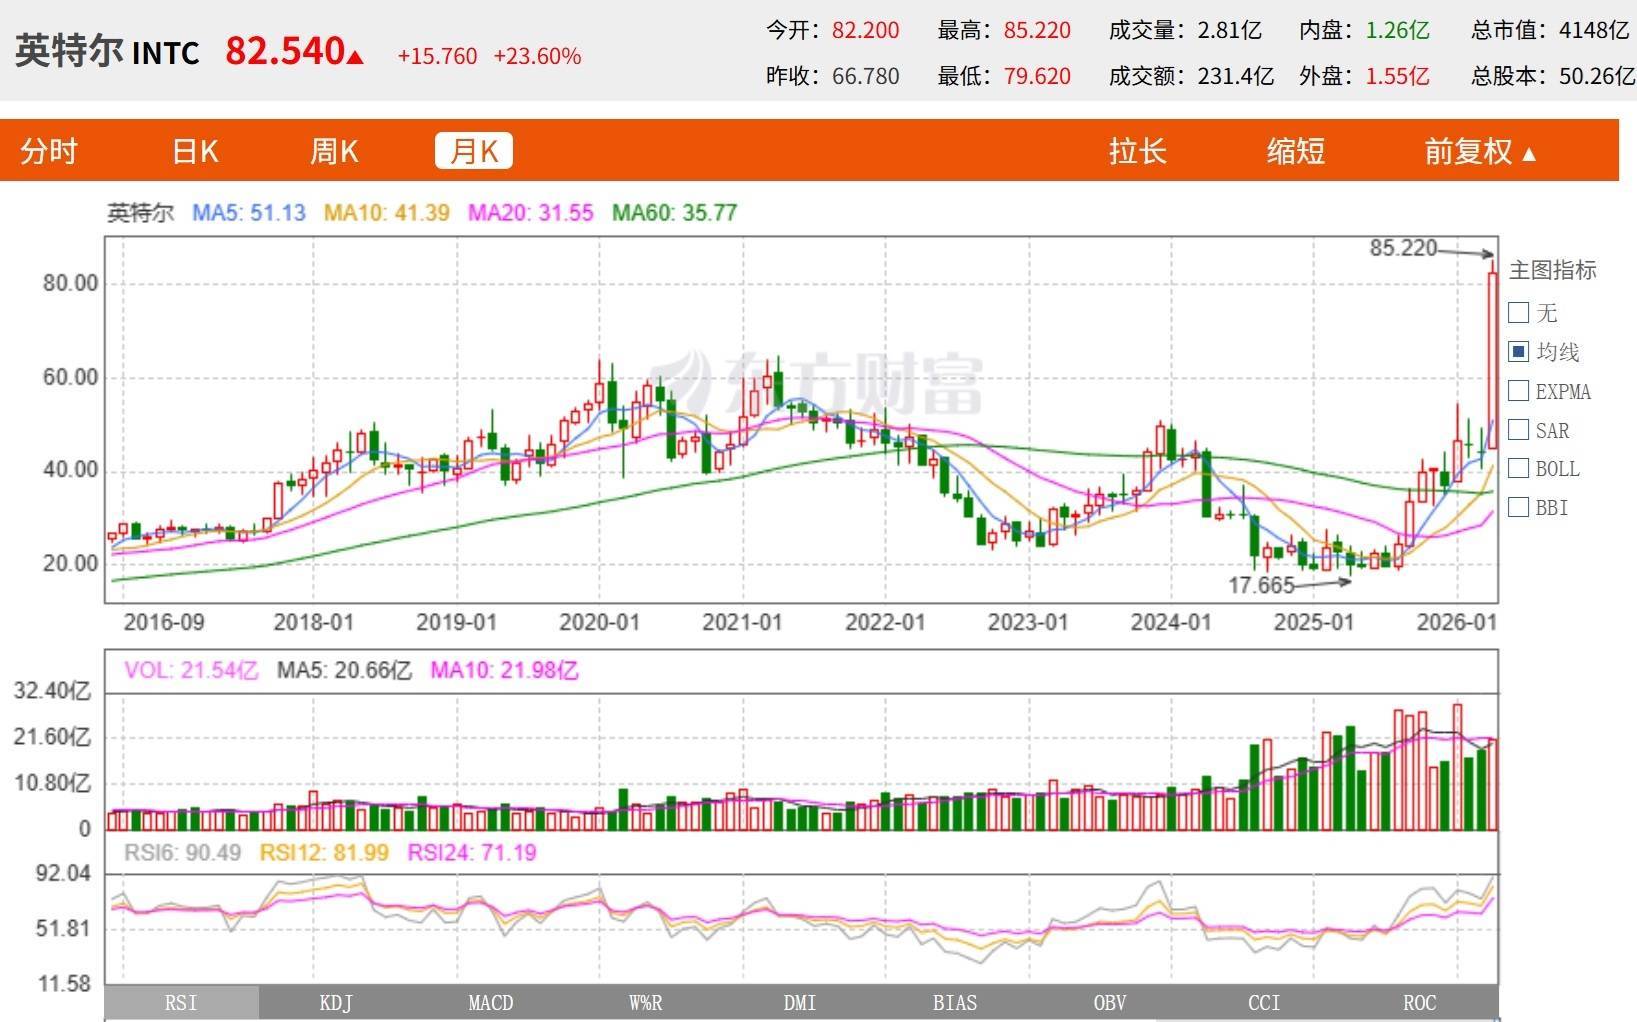Switch to the KDJ indicator tab
The width and height of the screenshot is (1637, 1022).
(x=336, y=1003)
